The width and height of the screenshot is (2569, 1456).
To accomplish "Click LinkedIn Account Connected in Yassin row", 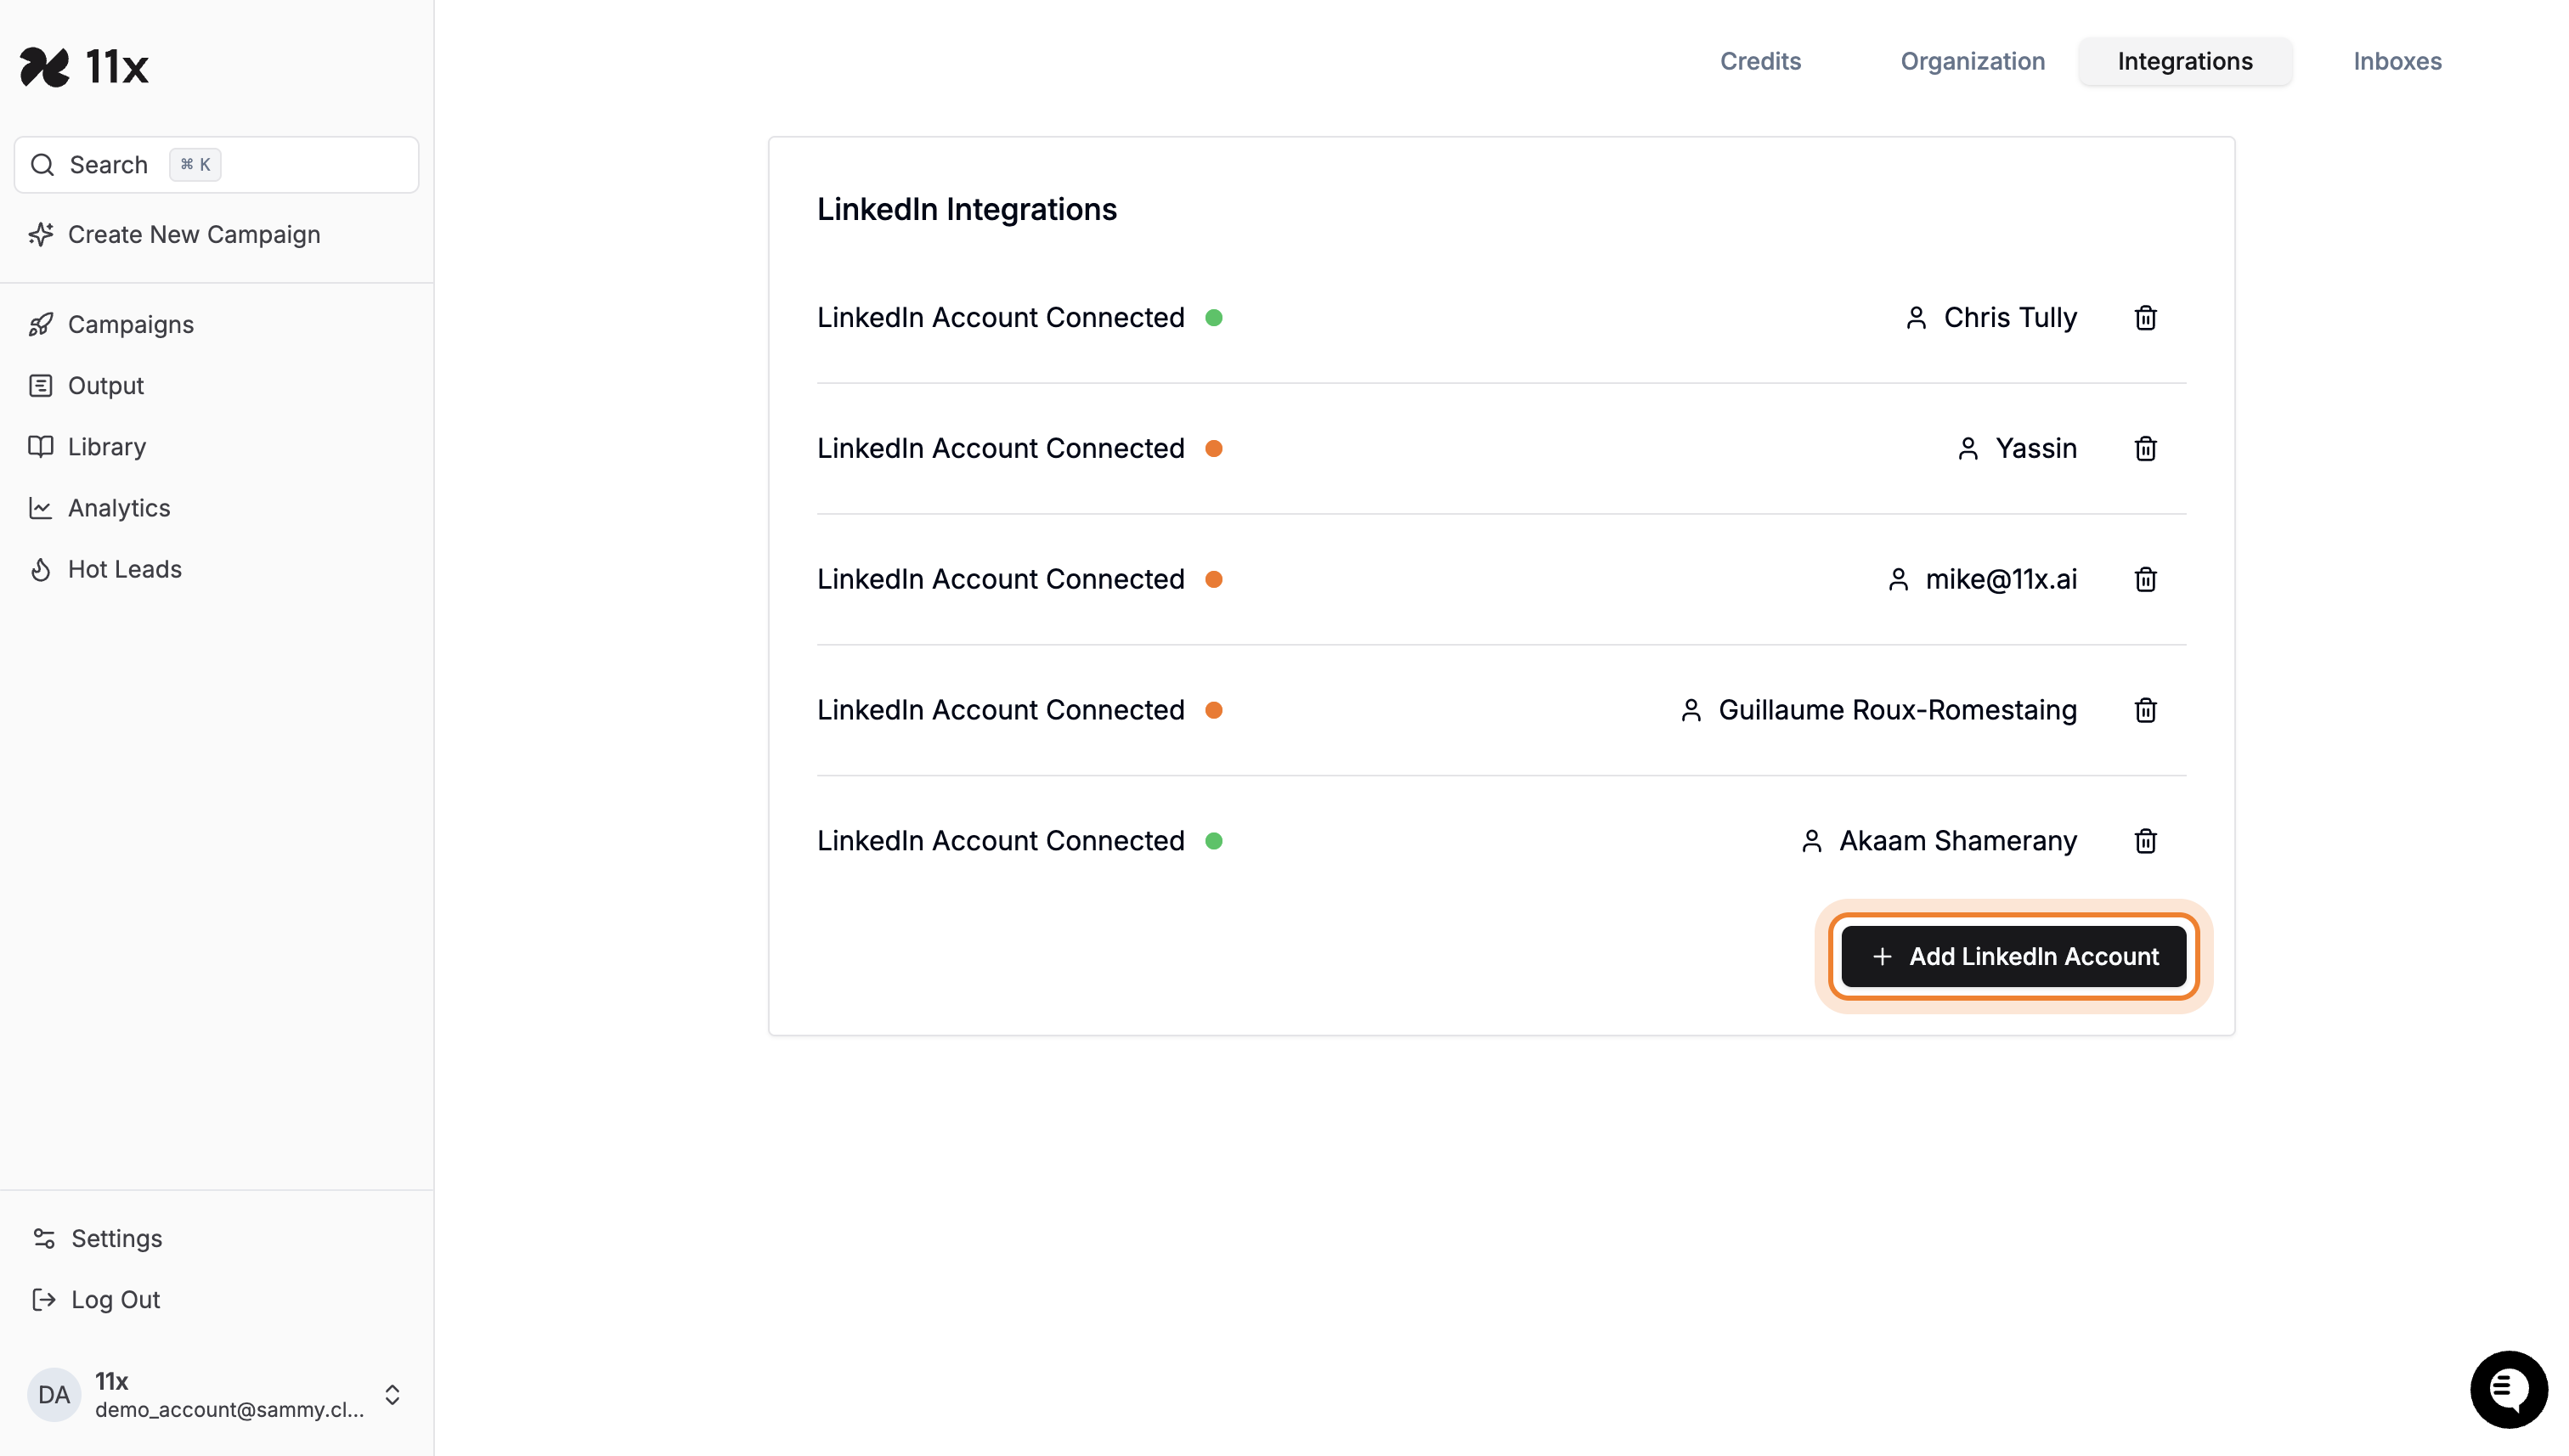I will coord(1000,448).
